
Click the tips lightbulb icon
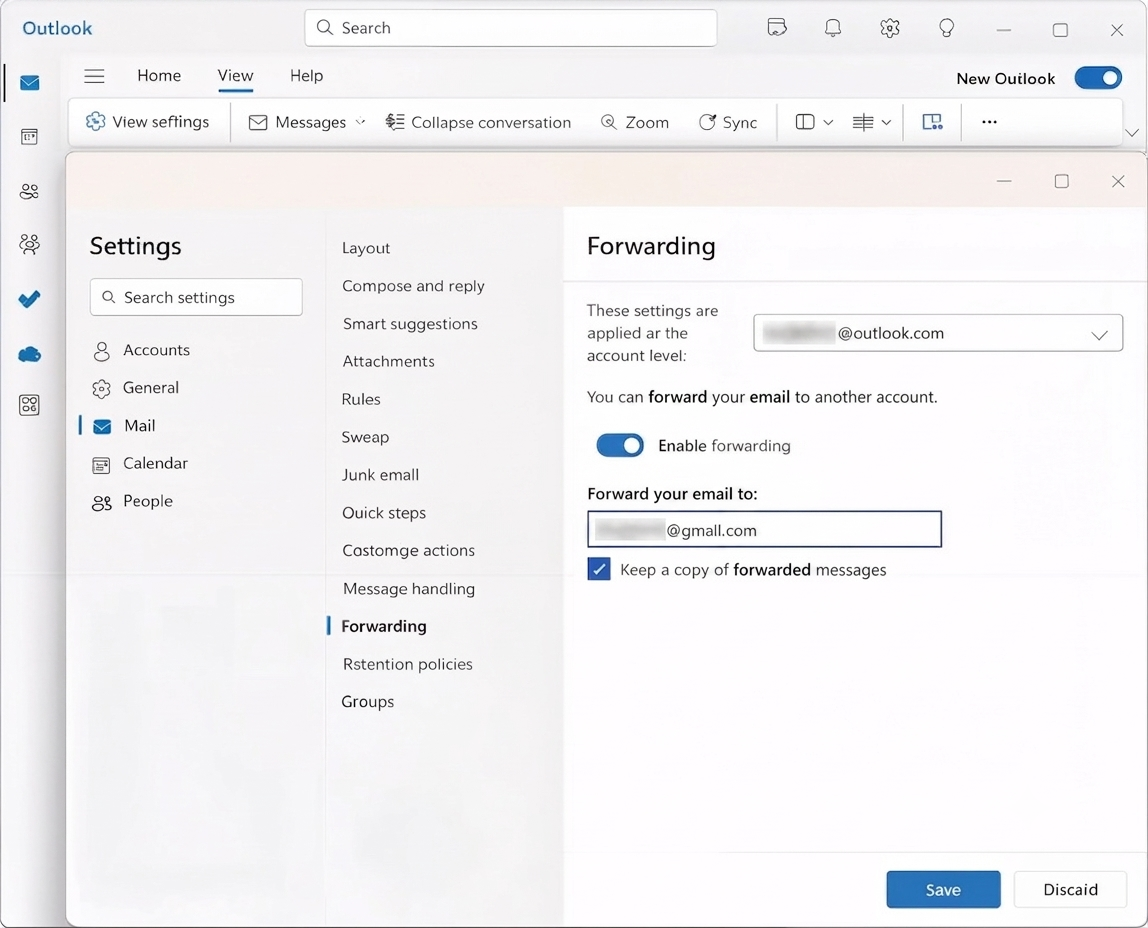pos(947,29)
